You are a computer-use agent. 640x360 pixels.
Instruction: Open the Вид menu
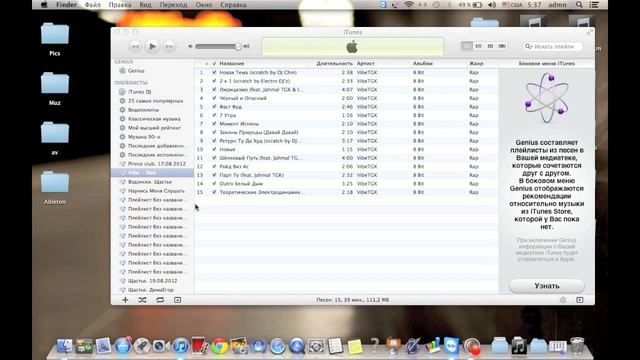pyautogui.click(x=145, y=5)
